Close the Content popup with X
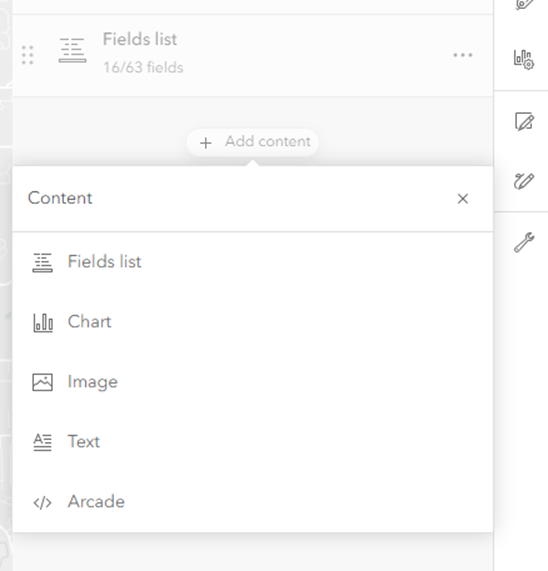The height and width of the screenshot is (571, 548). (463, 199)
